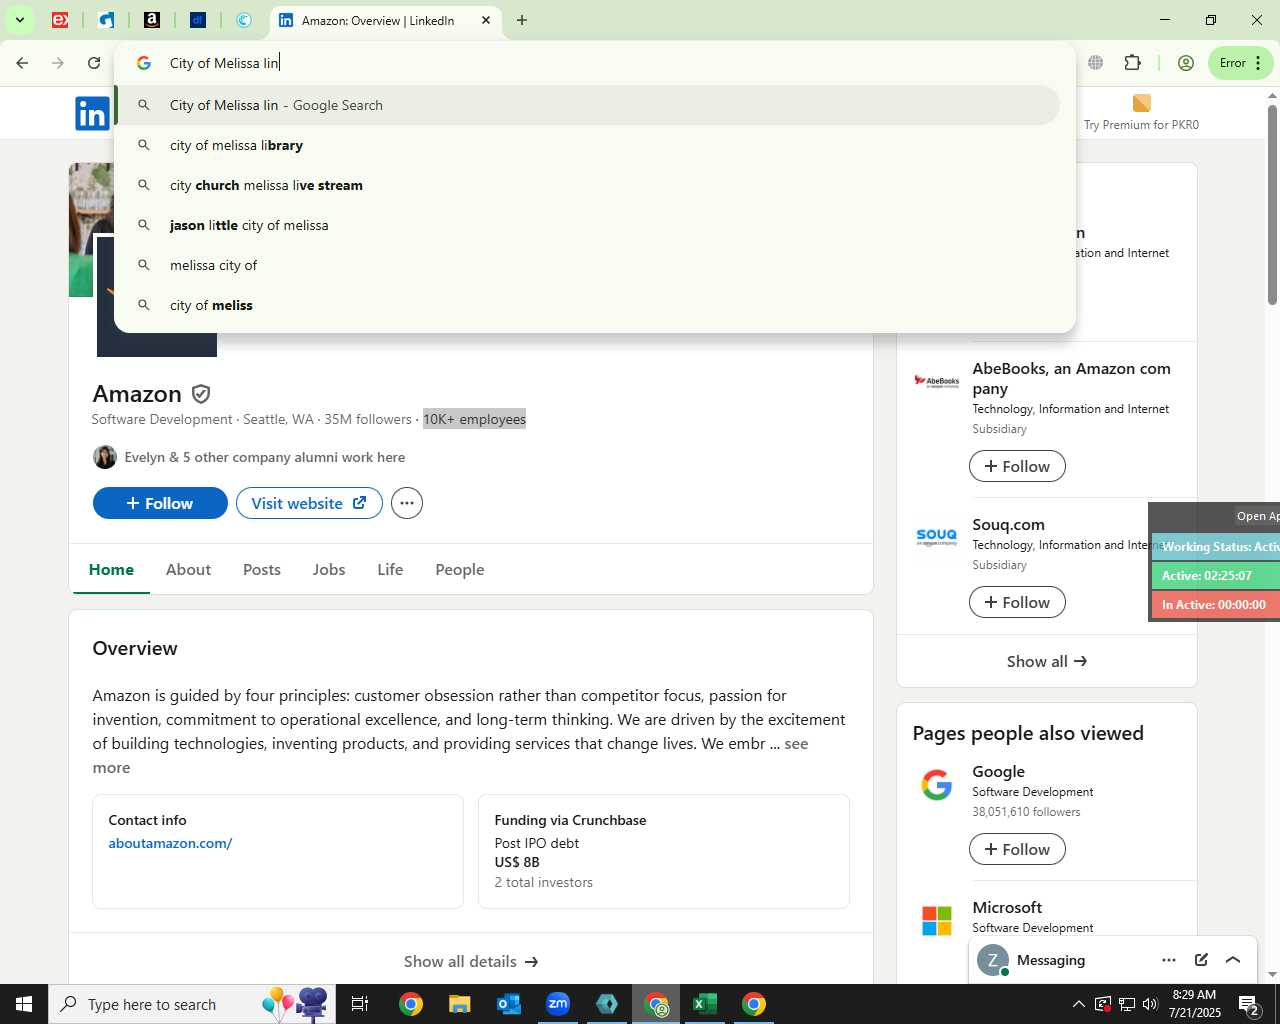Choose 'jason little city of melissa' suggestion

[x=587, y=225]
